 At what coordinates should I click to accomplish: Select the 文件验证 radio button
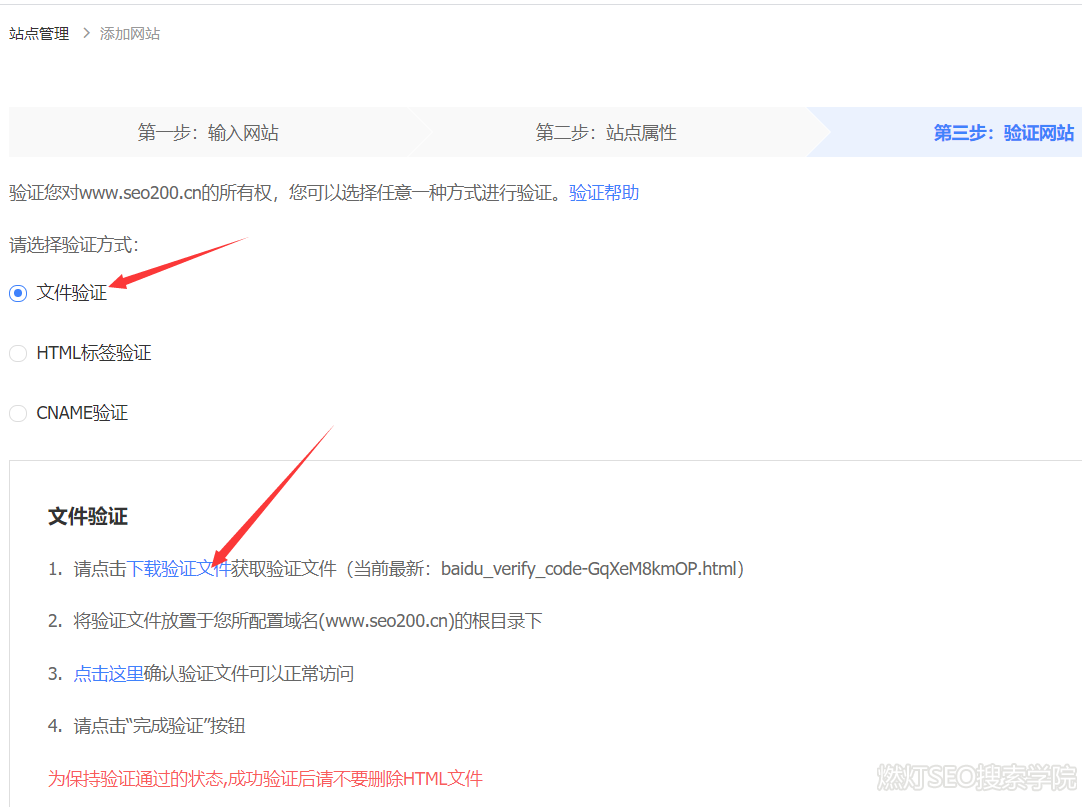coord(18,294)
